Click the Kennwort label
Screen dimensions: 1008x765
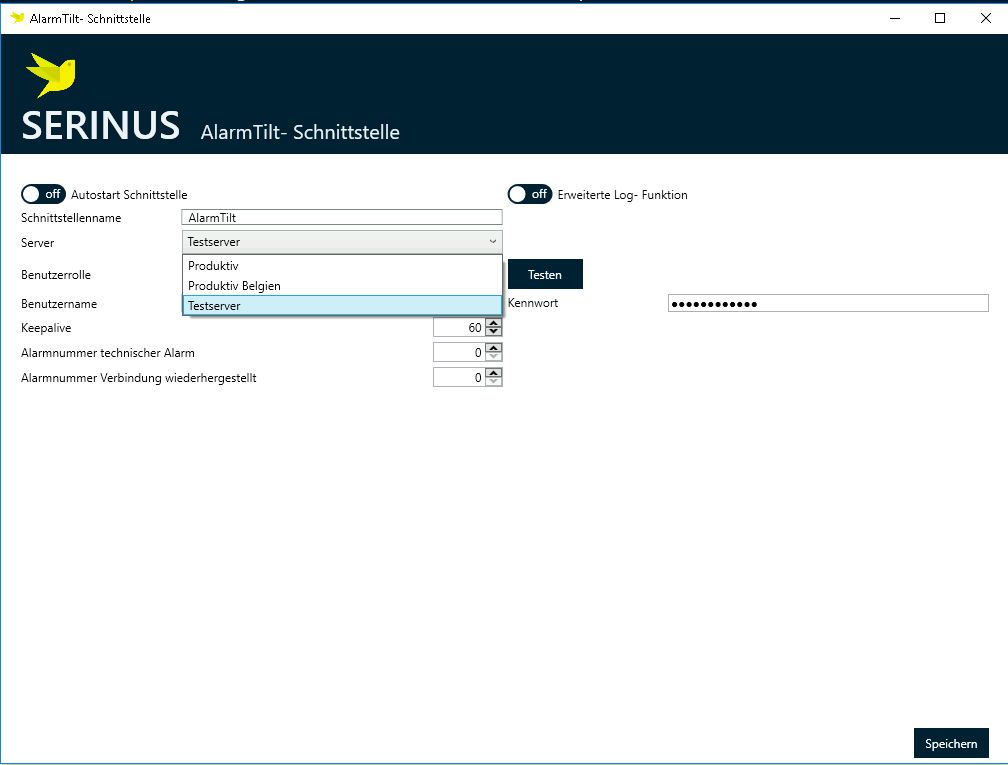533,303
